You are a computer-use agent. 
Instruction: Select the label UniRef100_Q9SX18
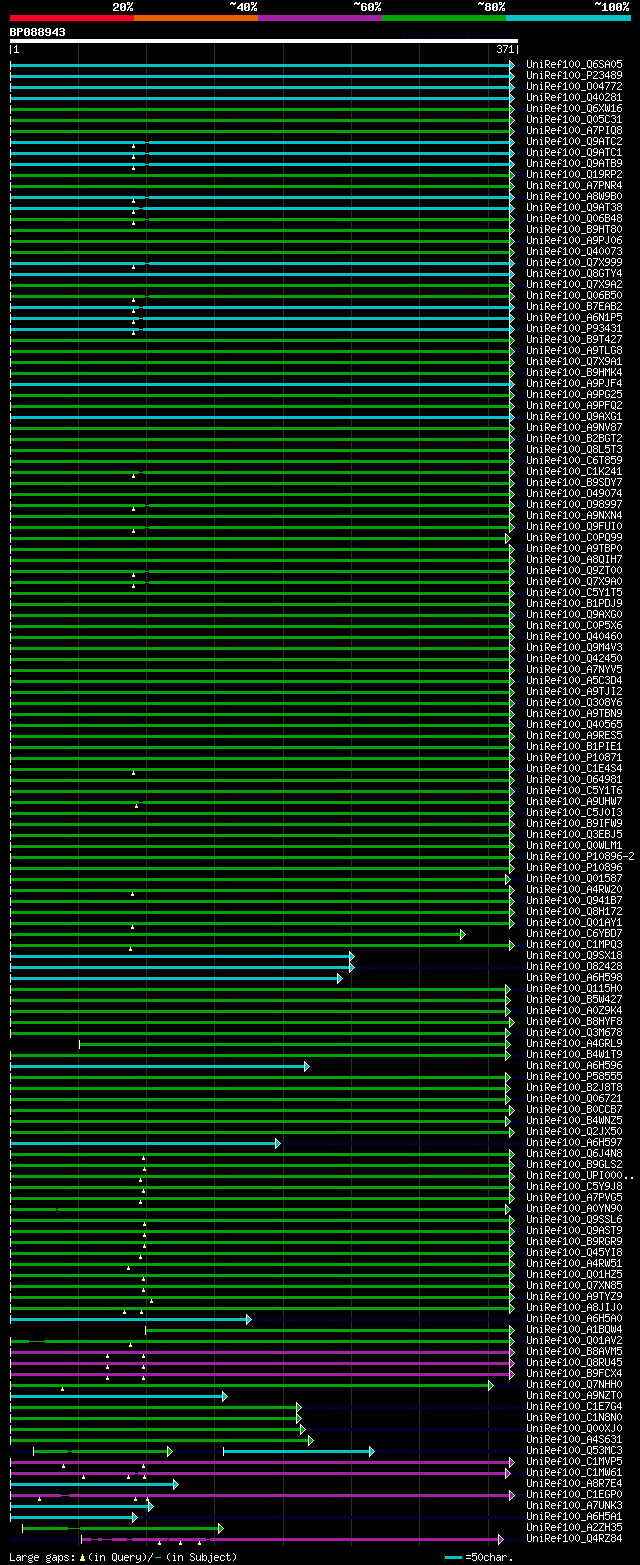[573, 955]
